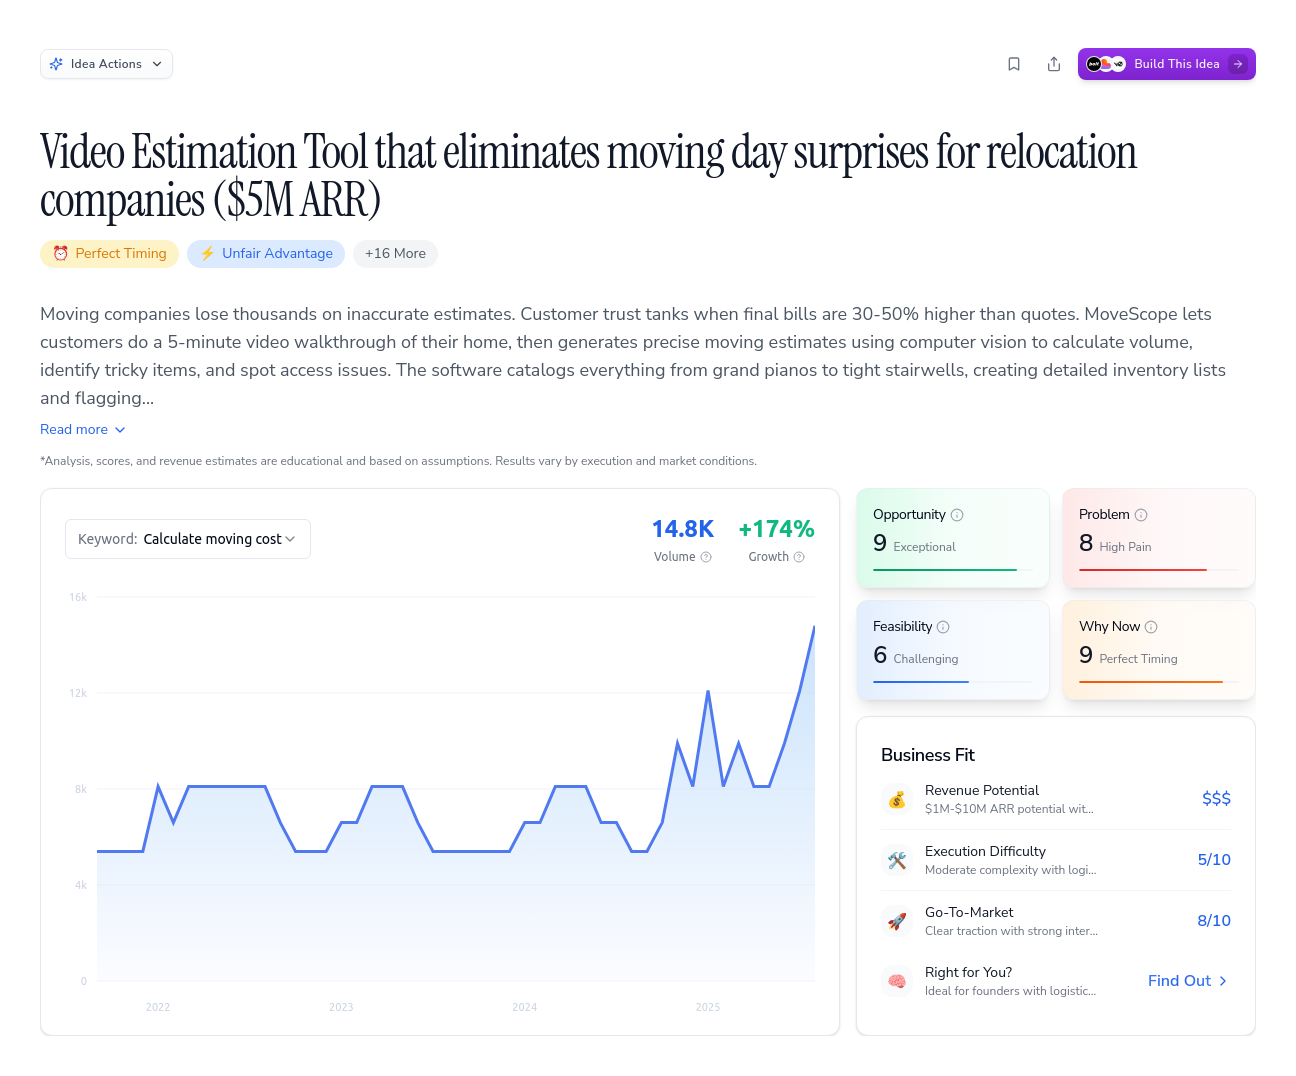Click the 8/10 go-to-market score
The width and height of the screenshot is (1296, 1076).
(1214, 921)
